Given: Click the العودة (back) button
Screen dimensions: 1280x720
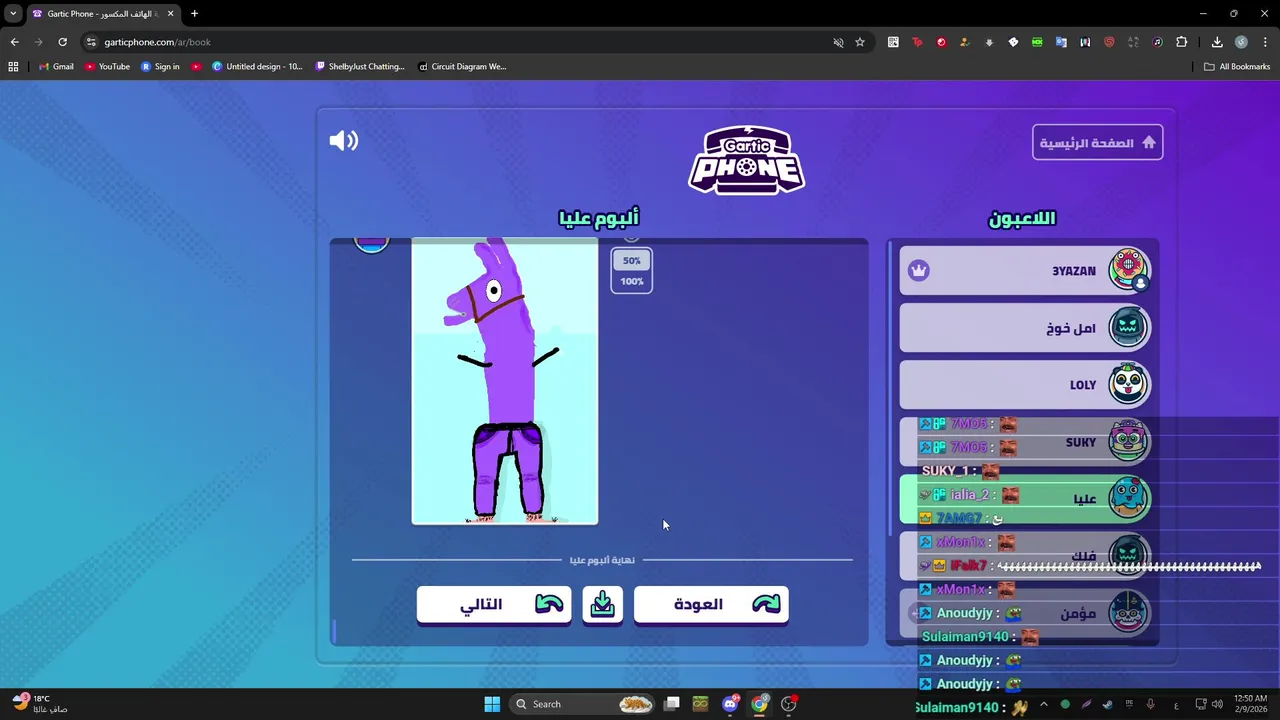Looking at the screenshot, I should pyautogui.click(x=711, y=604).
